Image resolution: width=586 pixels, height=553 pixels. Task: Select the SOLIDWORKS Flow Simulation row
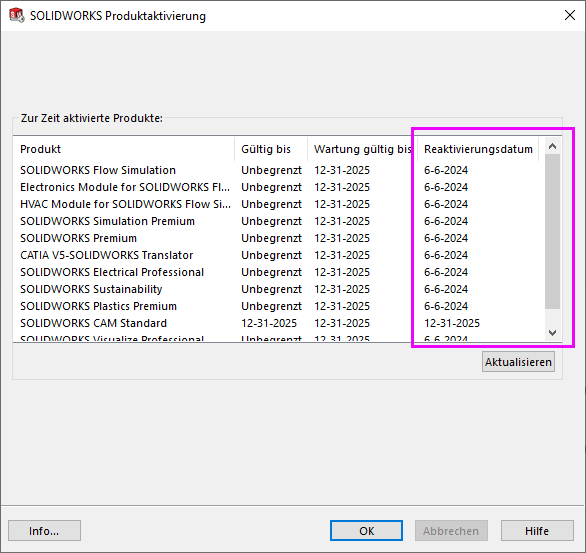pos(279,170)
